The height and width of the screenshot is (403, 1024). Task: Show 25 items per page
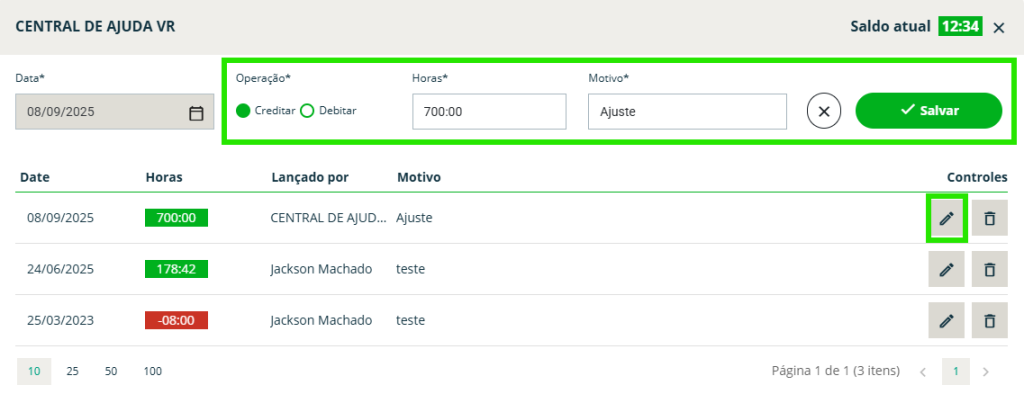[x=73, y=371]
